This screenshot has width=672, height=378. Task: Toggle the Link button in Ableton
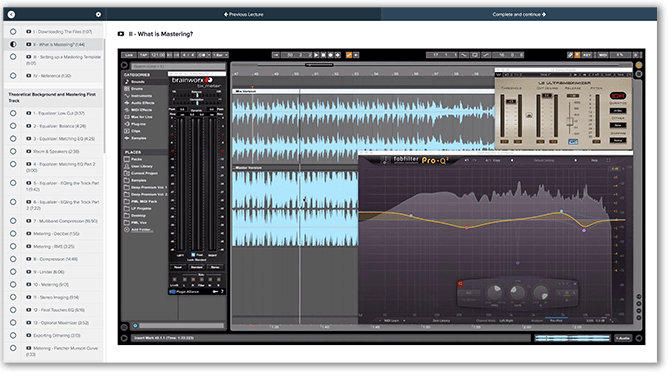(129, 55)
